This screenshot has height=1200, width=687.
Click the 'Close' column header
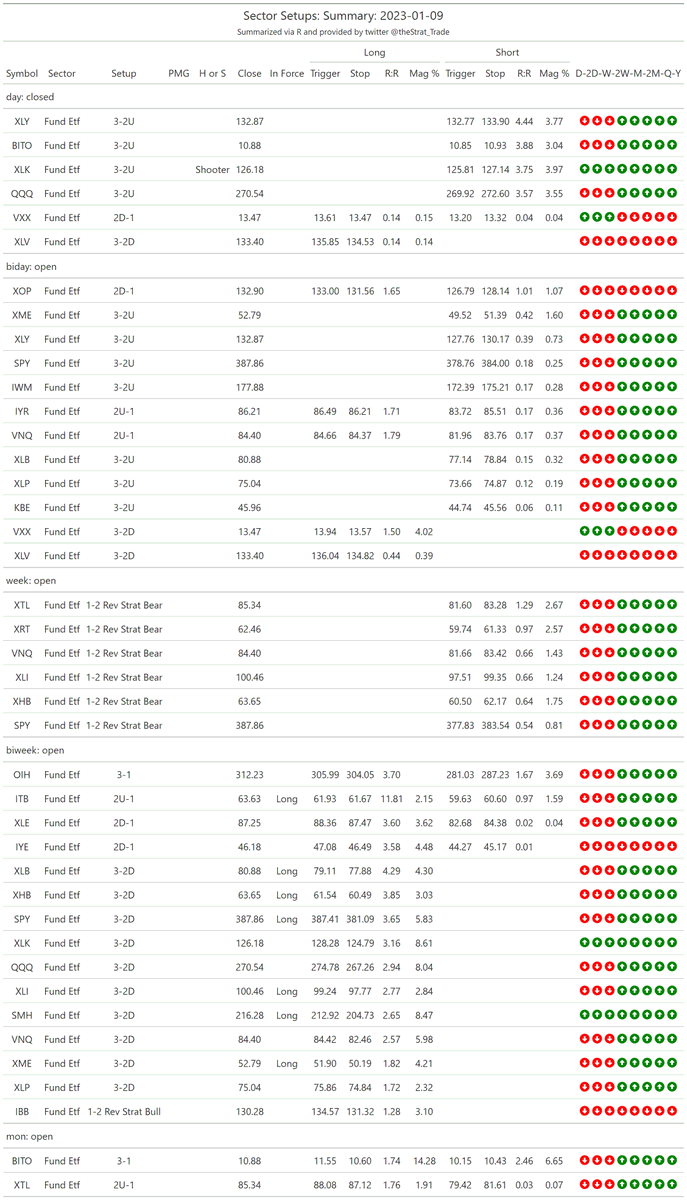tap(250, 74)
